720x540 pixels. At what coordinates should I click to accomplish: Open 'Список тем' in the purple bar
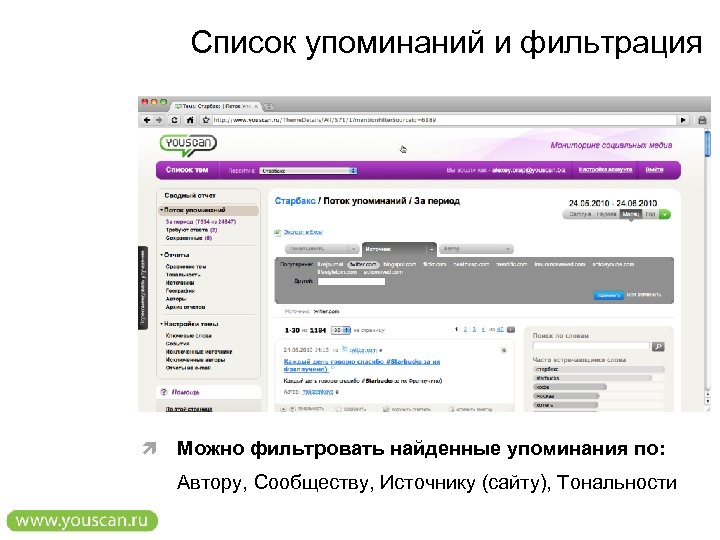point(187,170)
